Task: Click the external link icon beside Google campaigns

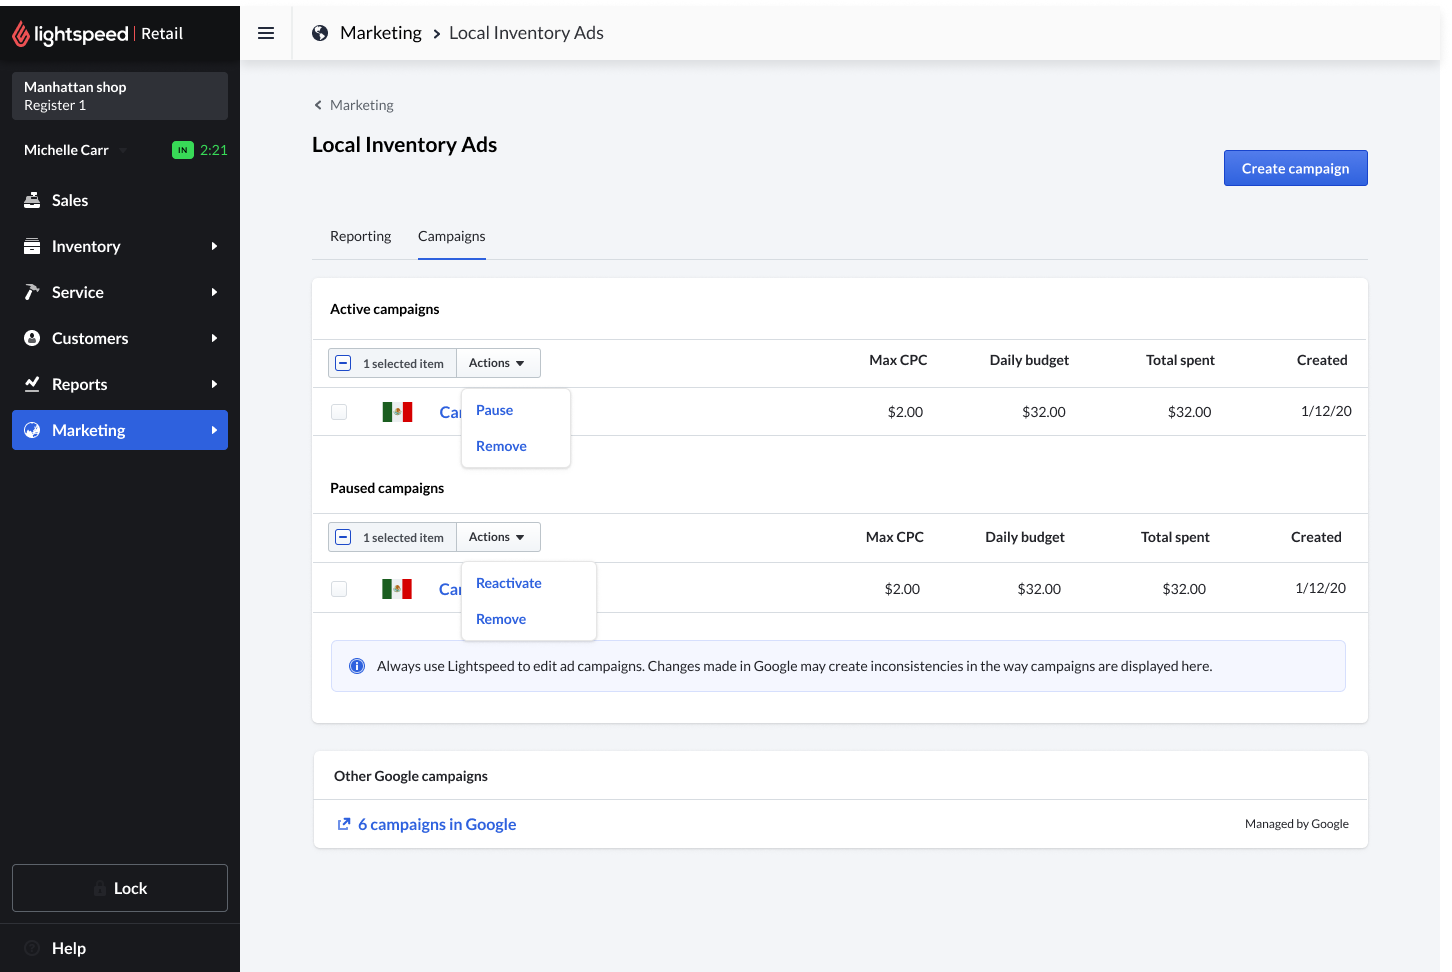Action: click(x=344, y=824)
